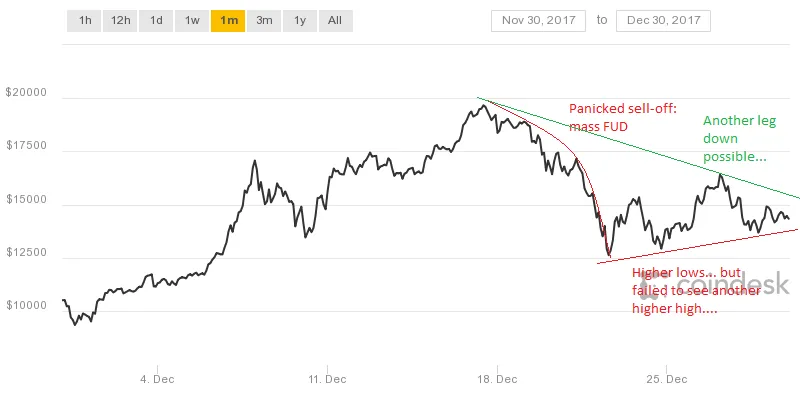Click the highlighted 1m range button
The height and width of the screenshot is (400, 800).
[228, 21]
